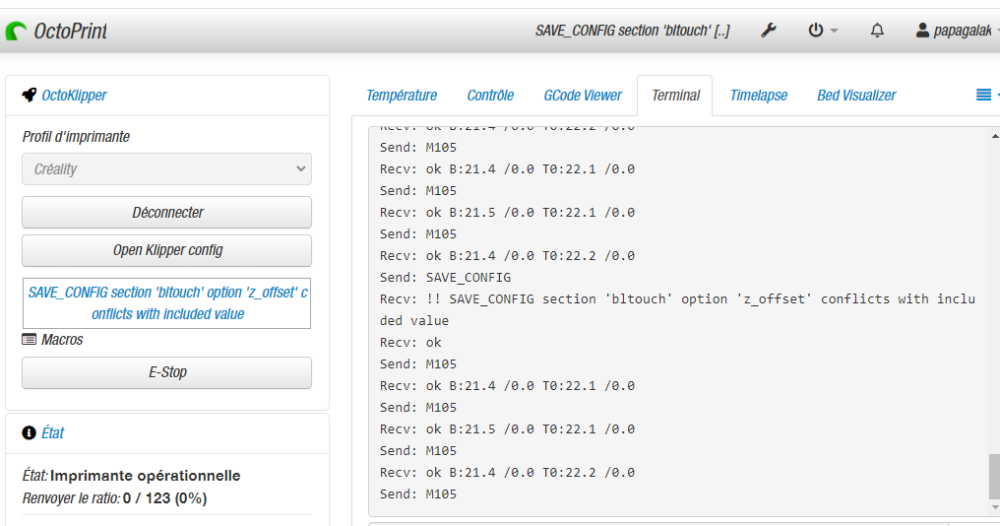
Task: Click the E-Stop button
Action: [x=166, y=372]
